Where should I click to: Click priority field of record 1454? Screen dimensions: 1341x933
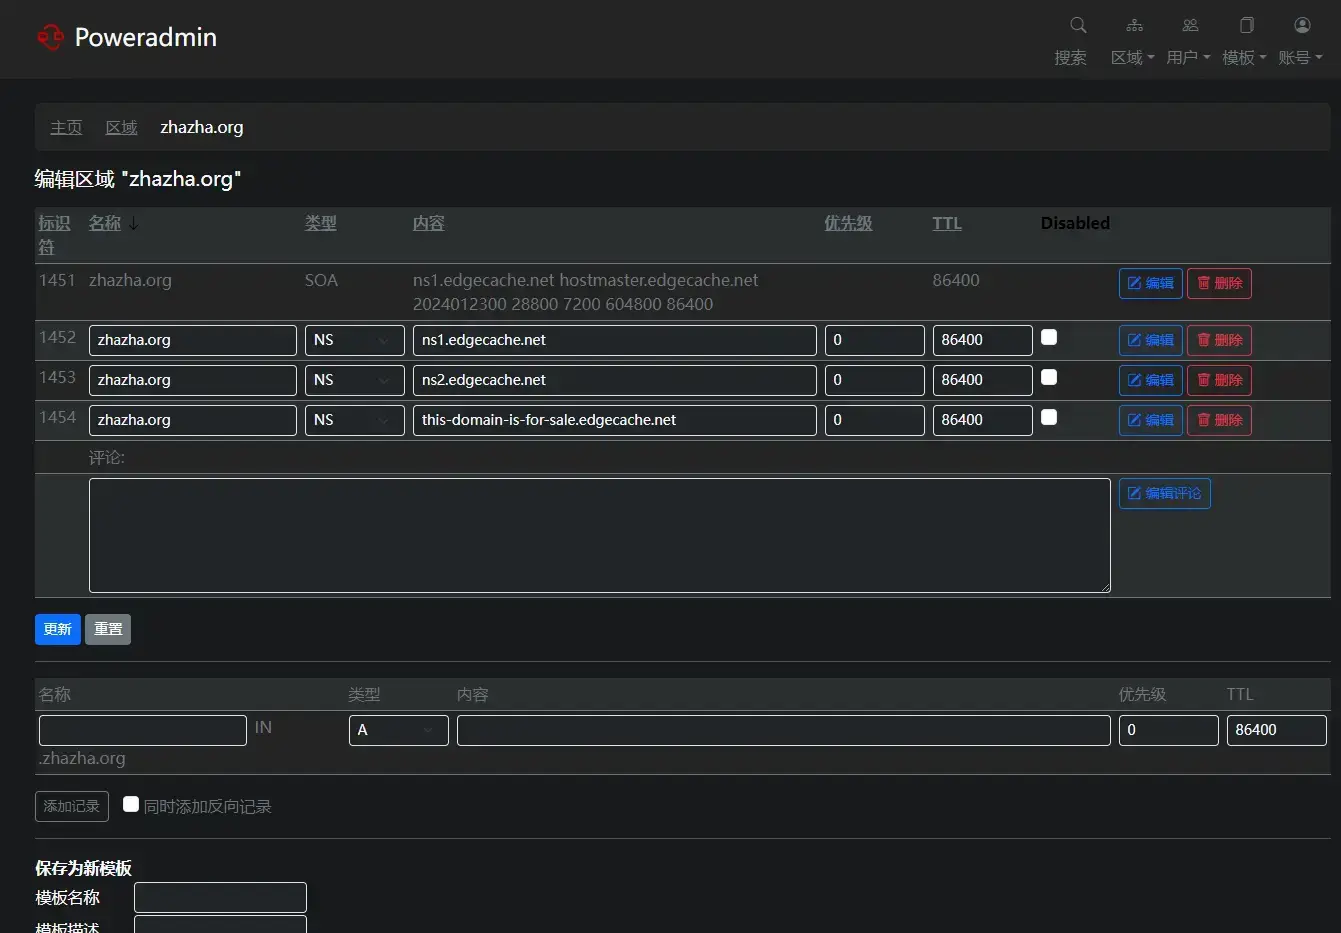pos(875,420)
